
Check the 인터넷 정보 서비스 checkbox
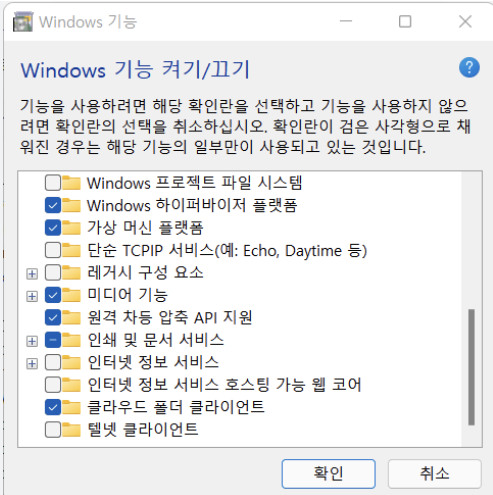[x=53, y=362]
